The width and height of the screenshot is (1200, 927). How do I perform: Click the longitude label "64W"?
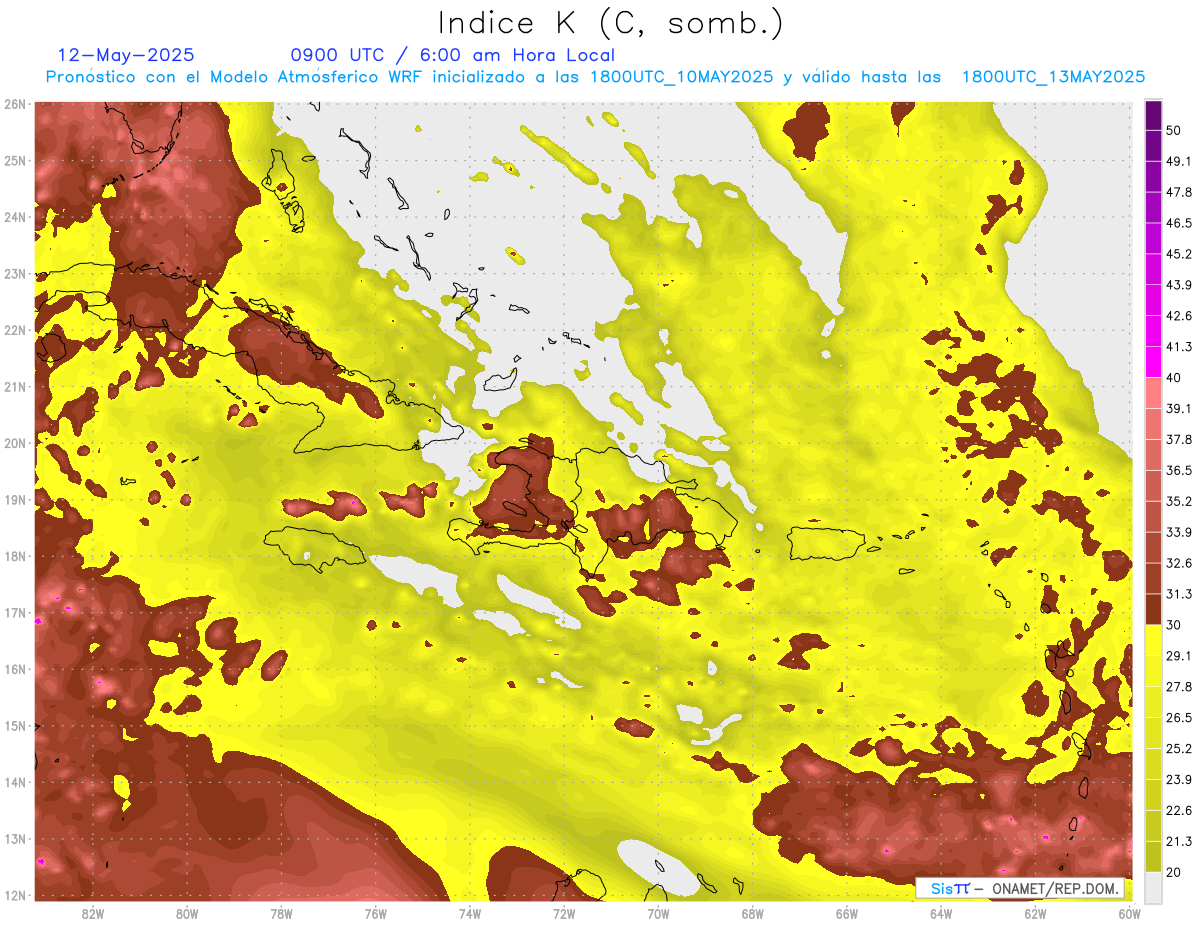click(x=940, y=913)
